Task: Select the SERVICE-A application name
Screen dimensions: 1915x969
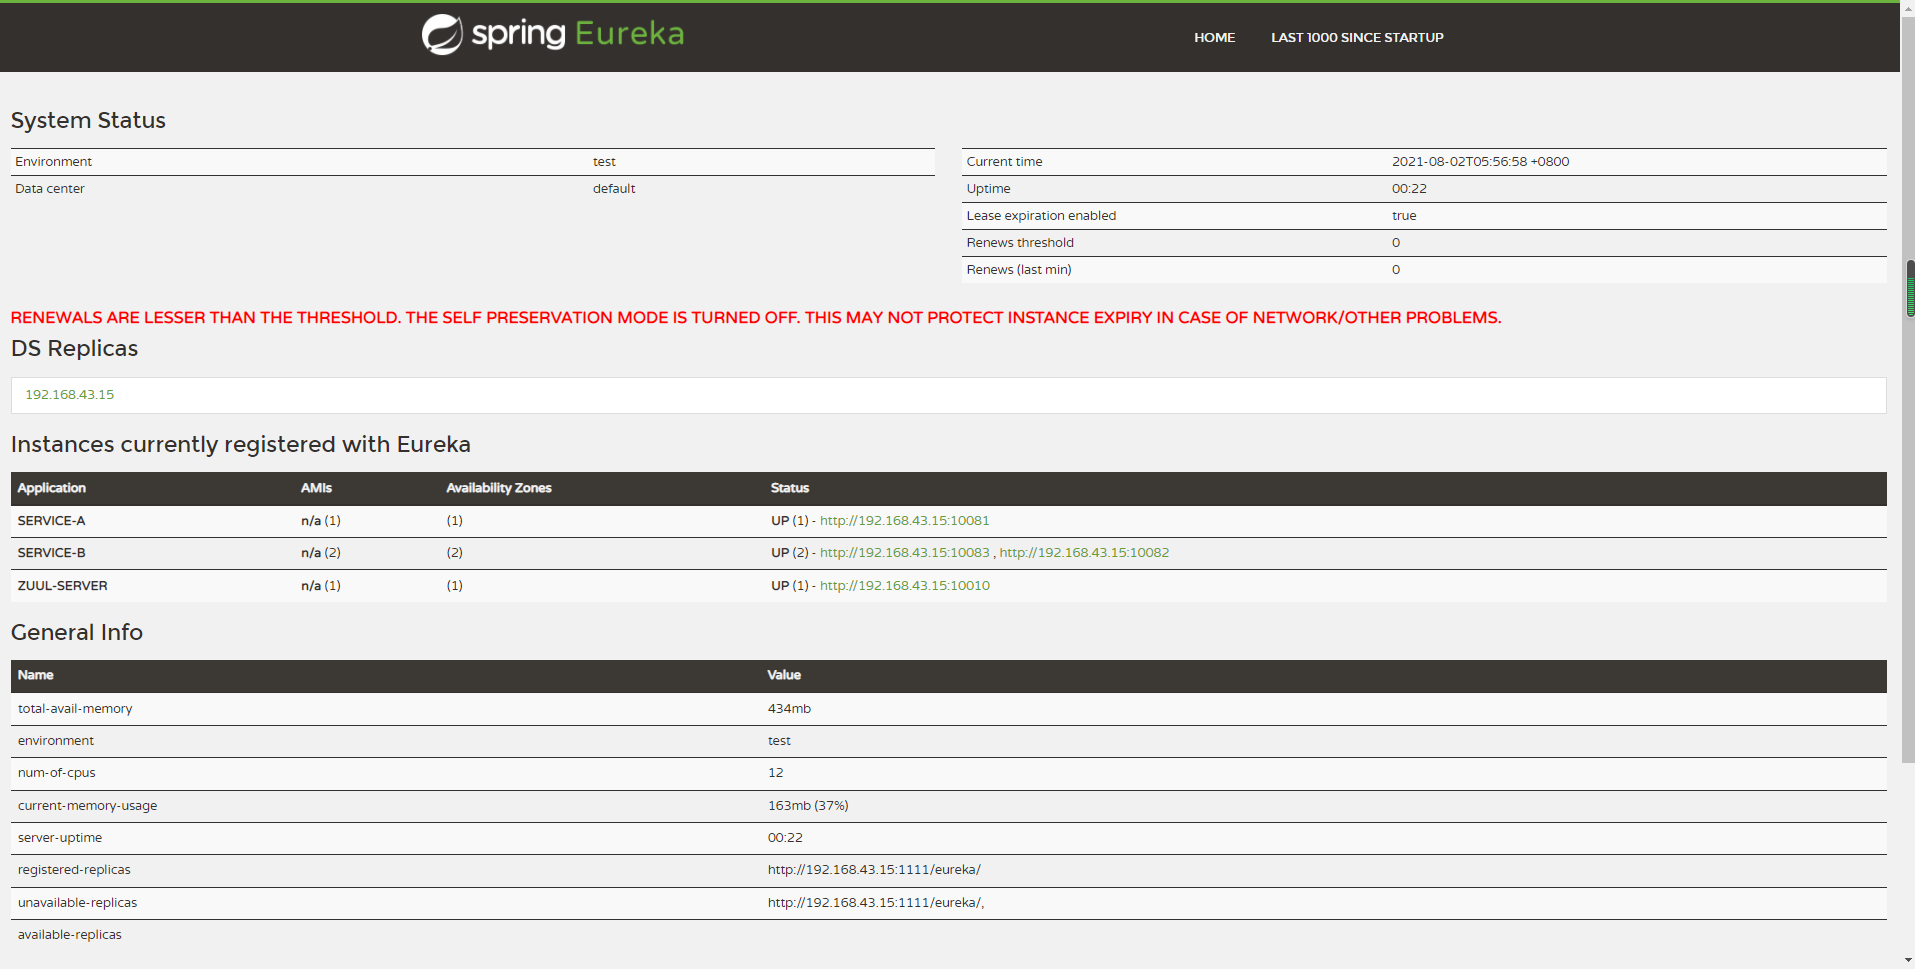Action: pyautogui.click(x=52, y=521)
